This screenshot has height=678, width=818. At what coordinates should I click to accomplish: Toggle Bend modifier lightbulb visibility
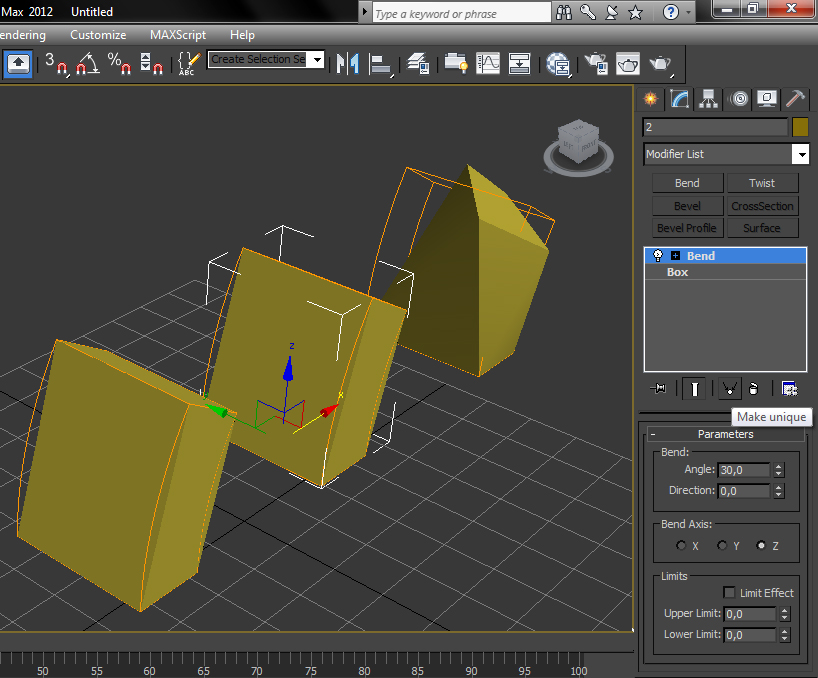coord(658,256)
